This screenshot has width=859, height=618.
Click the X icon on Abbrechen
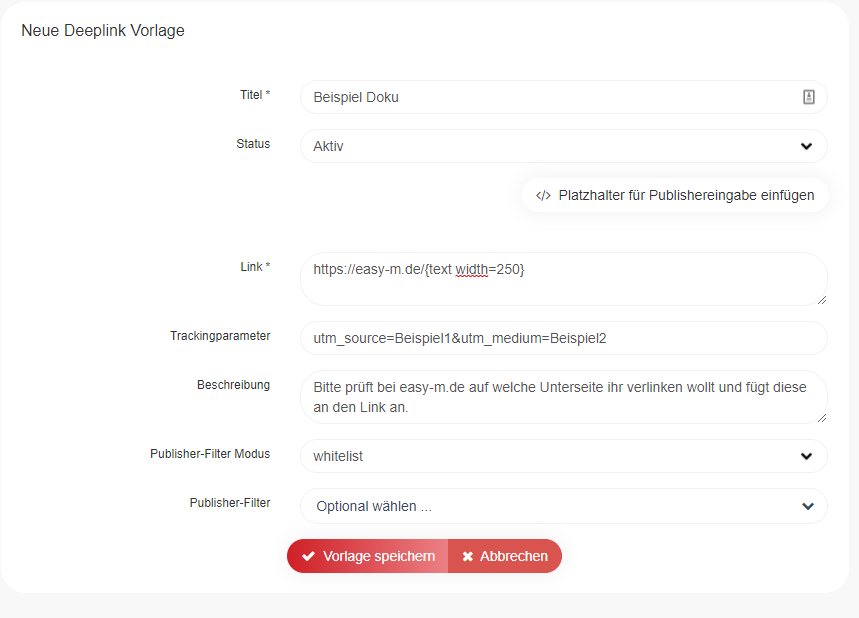pos(467,557)
